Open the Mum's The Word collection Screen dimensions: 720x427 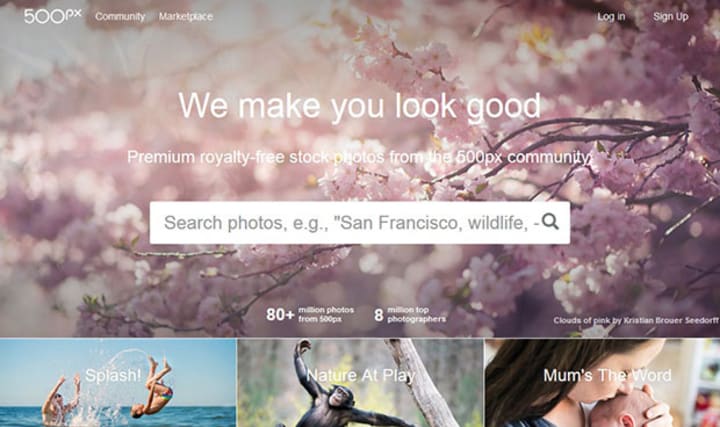click(602, 383)
